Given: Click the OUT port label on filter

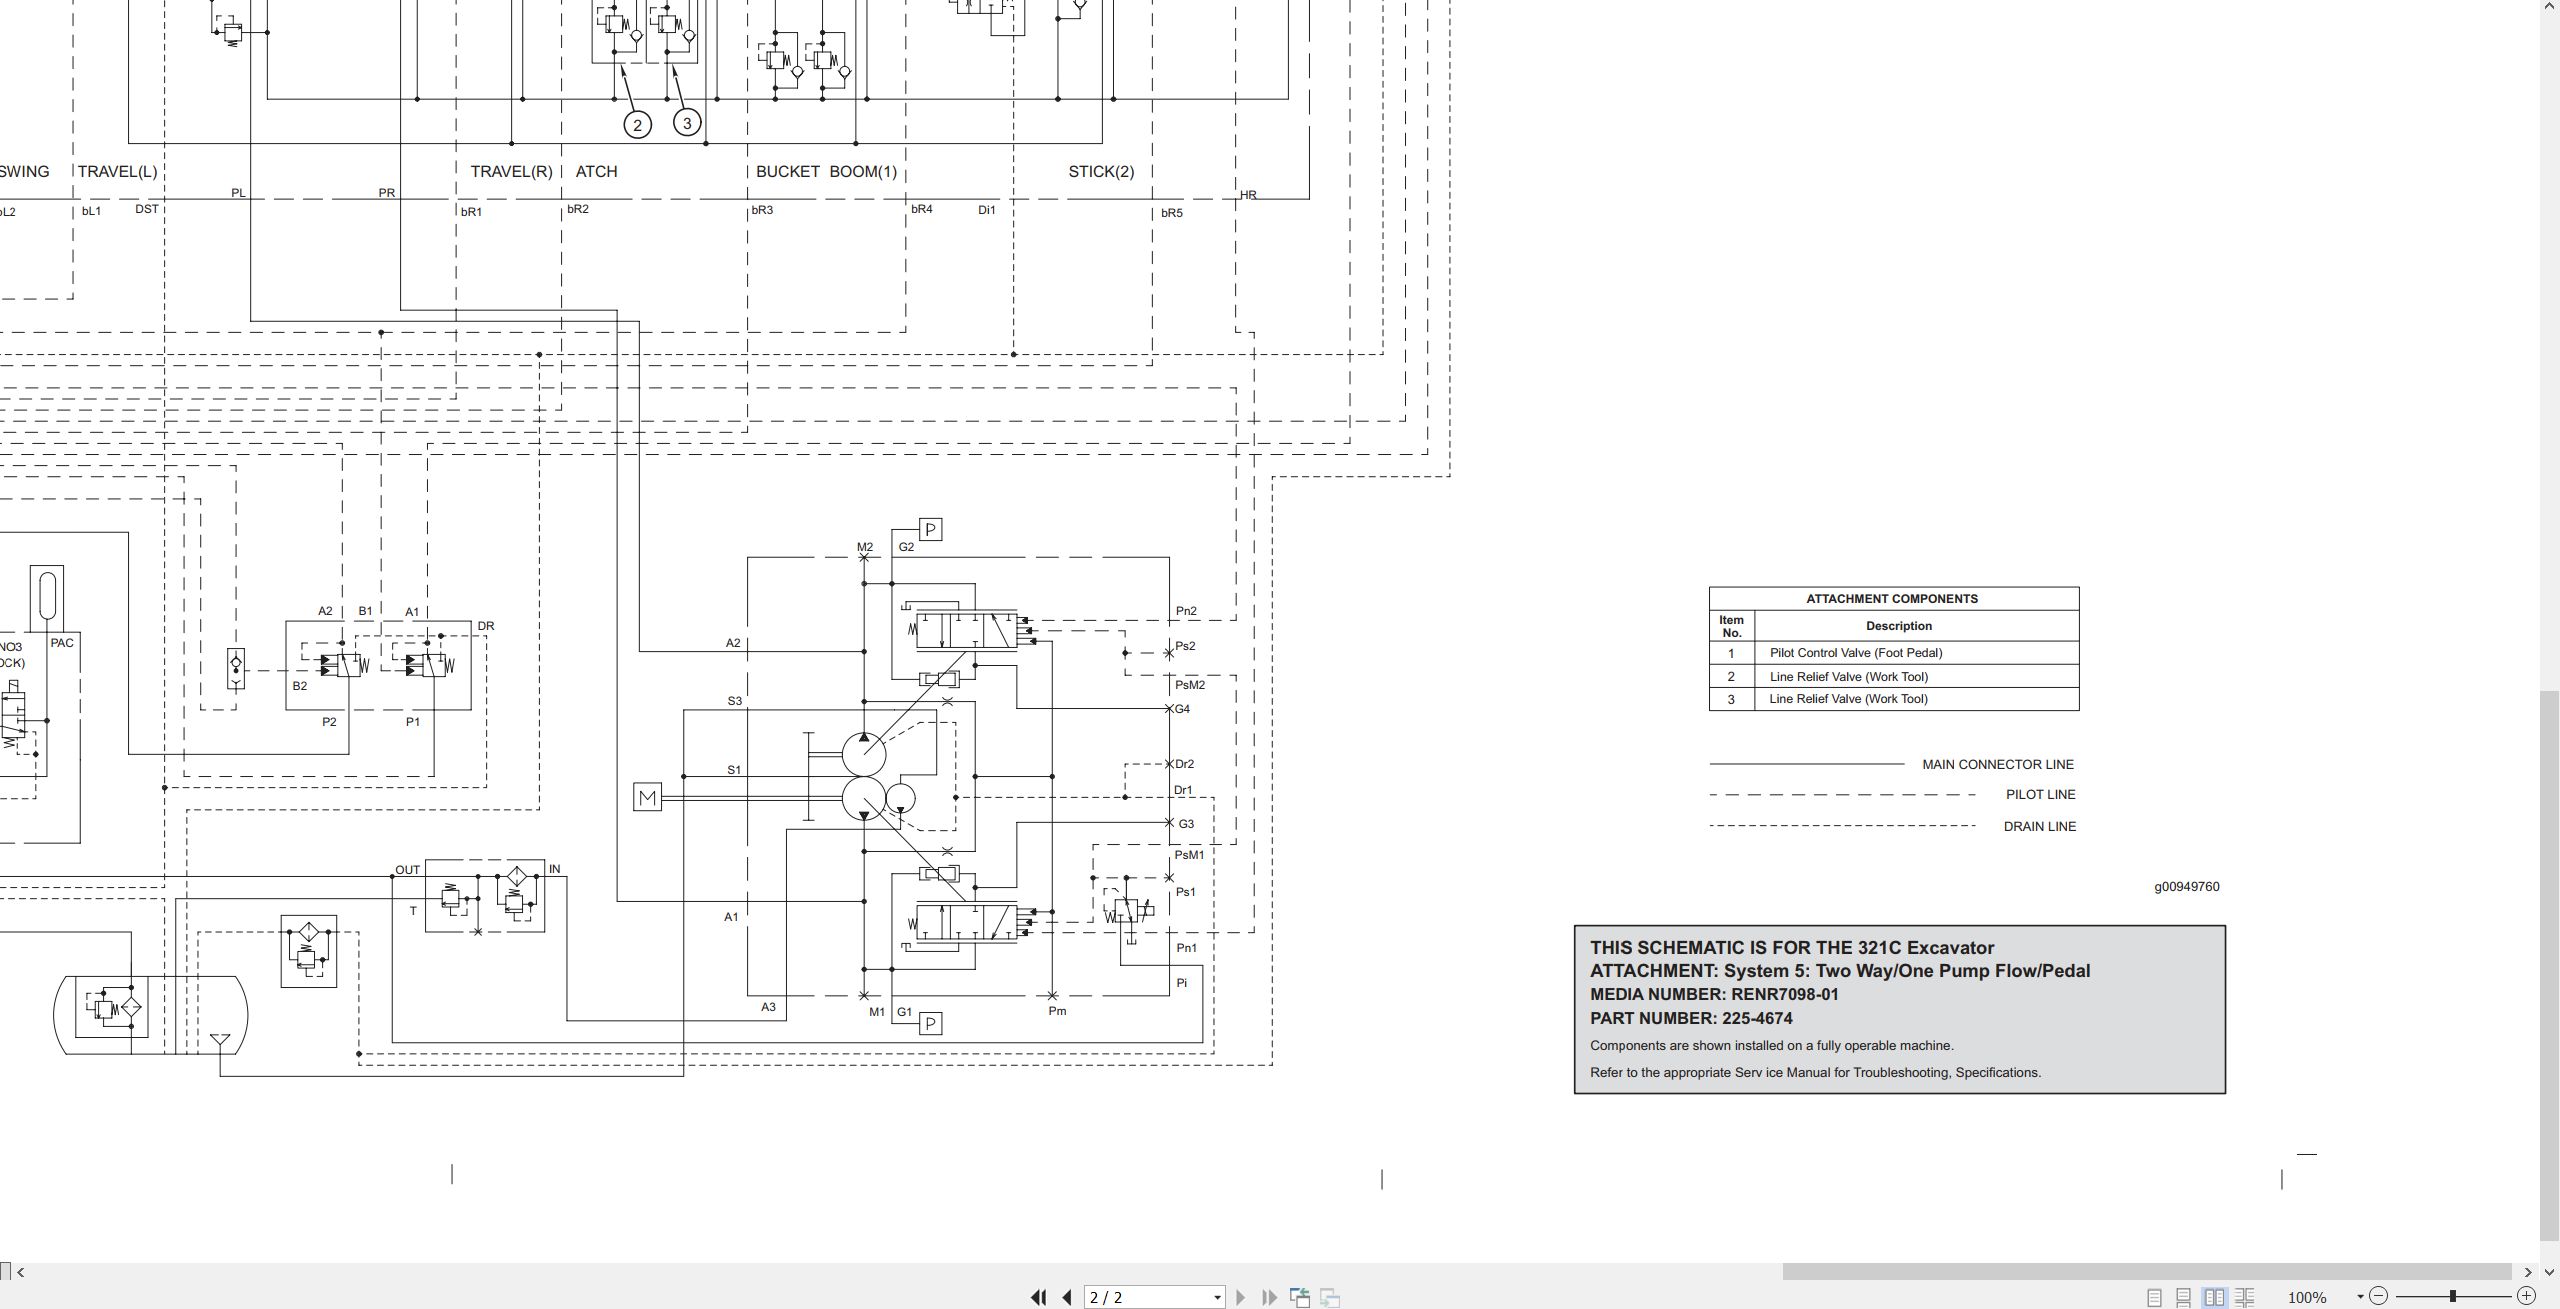Looking at the screenshot, I should (x=407, y=870).
